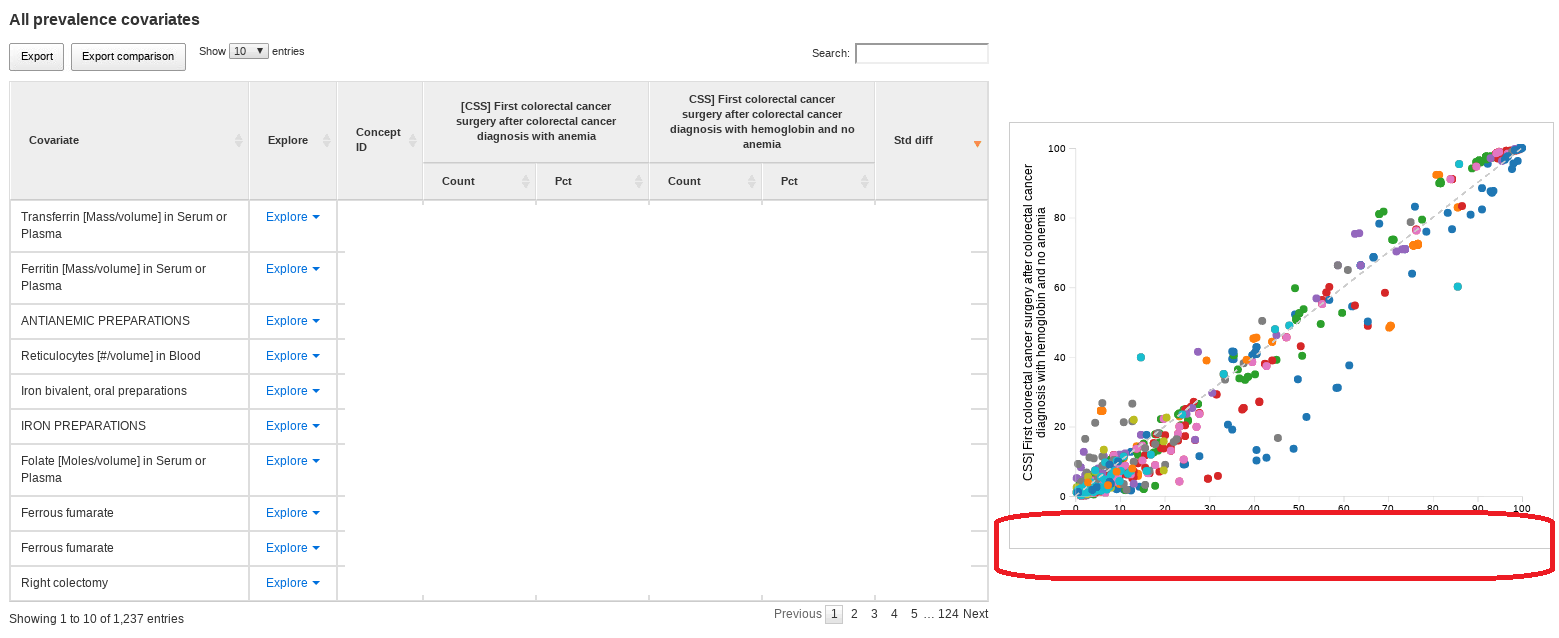Sort the table by Concept ID
The image size is (1559, 638).
380,140
